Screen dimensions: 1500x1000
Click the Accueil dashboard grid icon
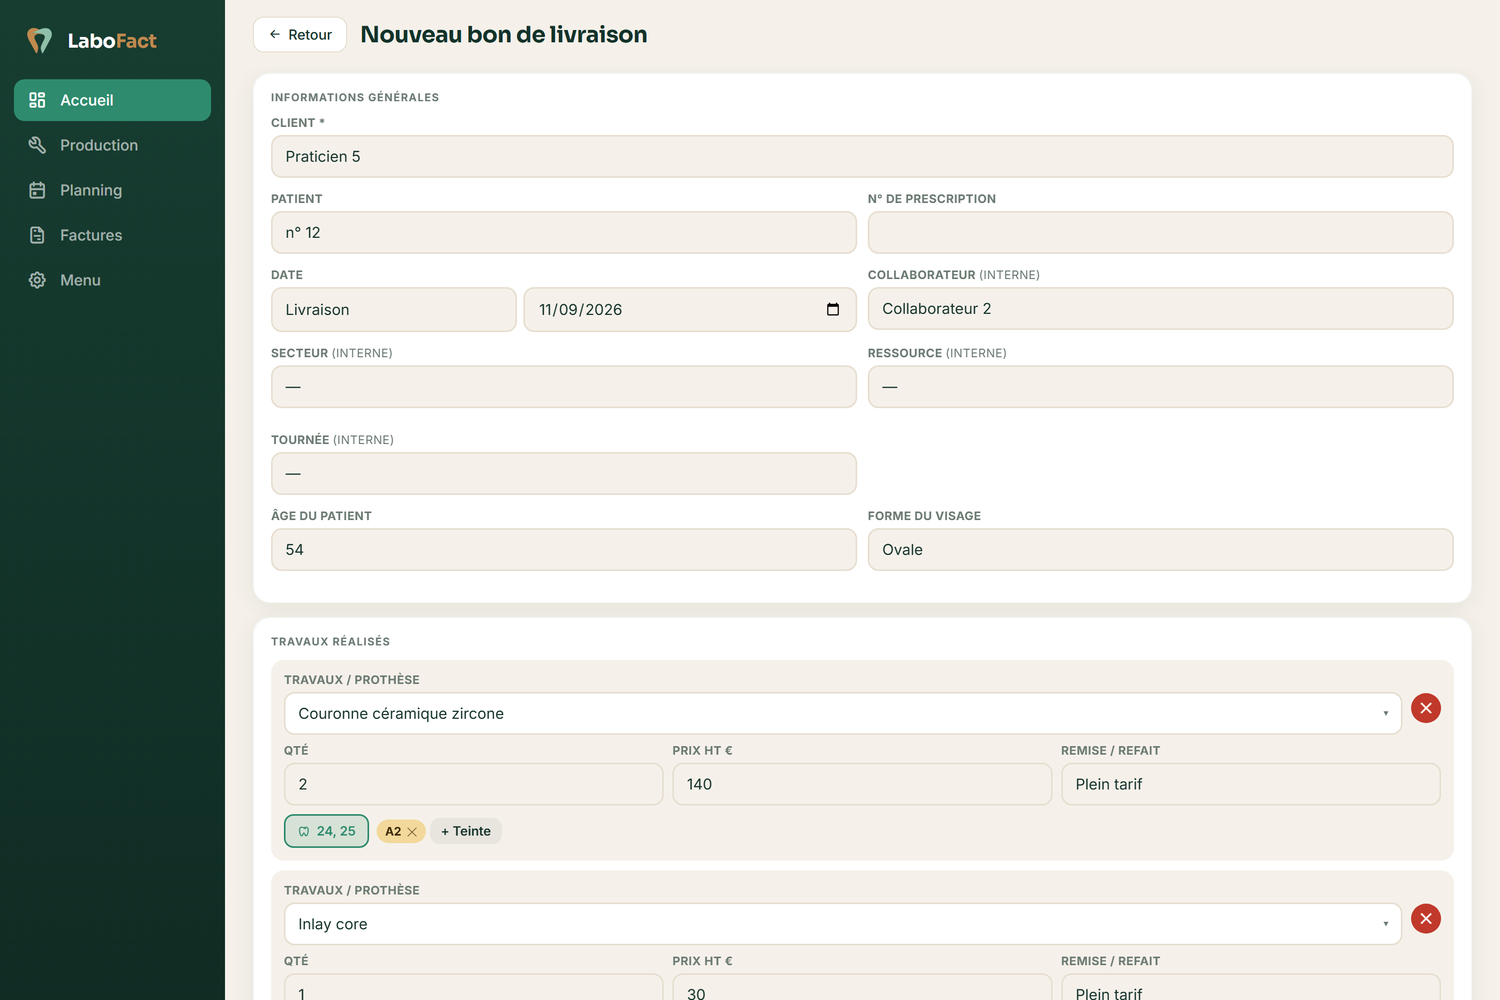point(37,100)
